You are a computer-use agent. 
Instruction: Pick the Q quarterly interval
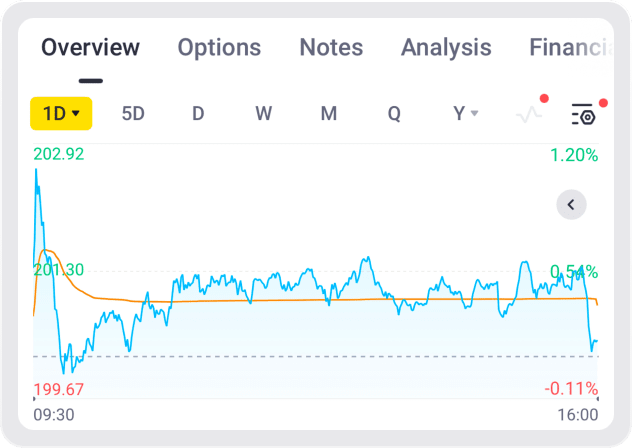coord(394,114)
